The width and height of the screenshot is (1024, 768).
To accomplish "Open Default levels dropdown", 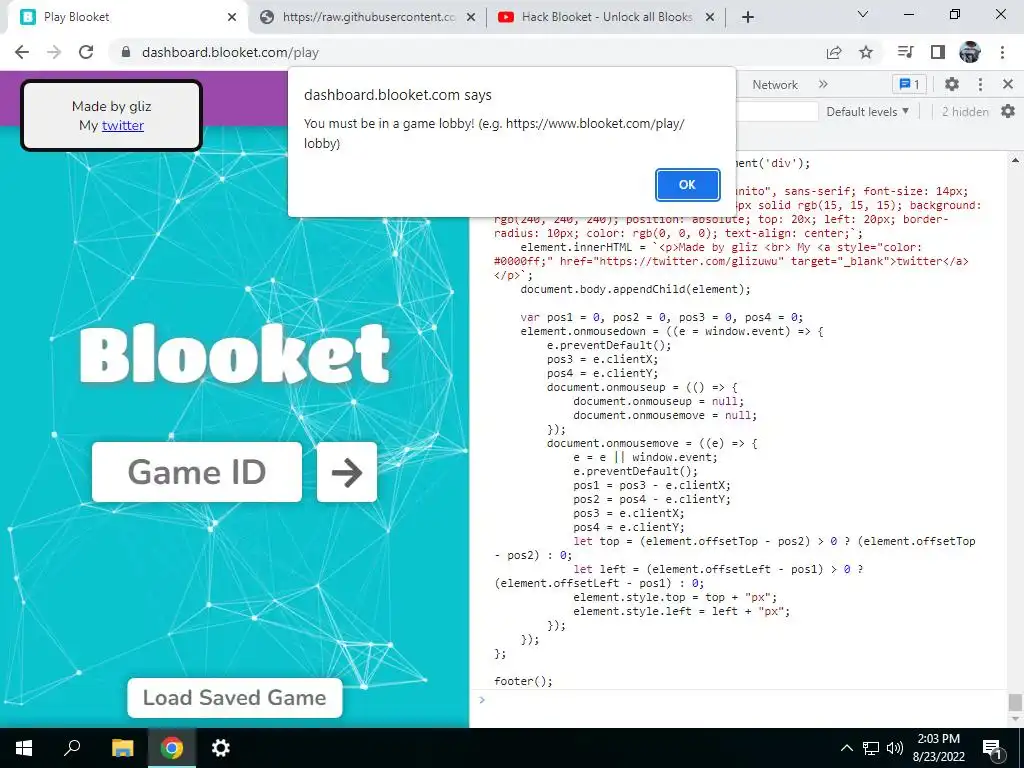I will pos(867,112).
